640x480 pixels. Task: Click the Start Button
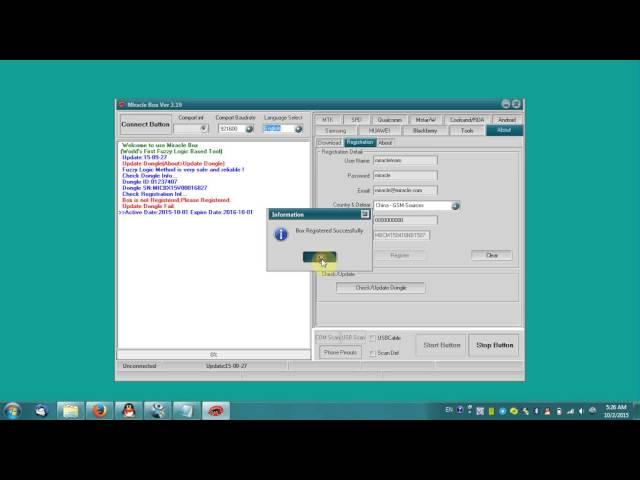(441, 345)
